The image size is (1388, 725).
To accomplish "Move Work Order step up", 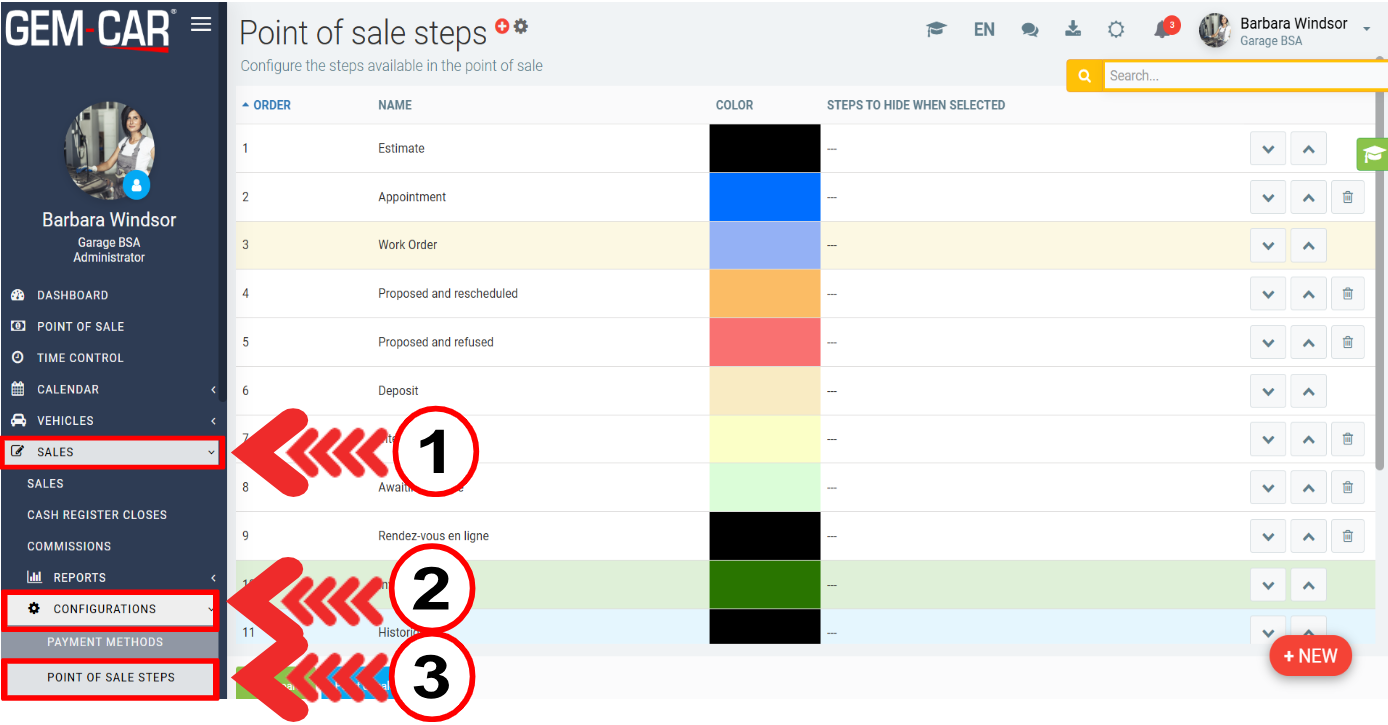I will [x=1308, y=245].
